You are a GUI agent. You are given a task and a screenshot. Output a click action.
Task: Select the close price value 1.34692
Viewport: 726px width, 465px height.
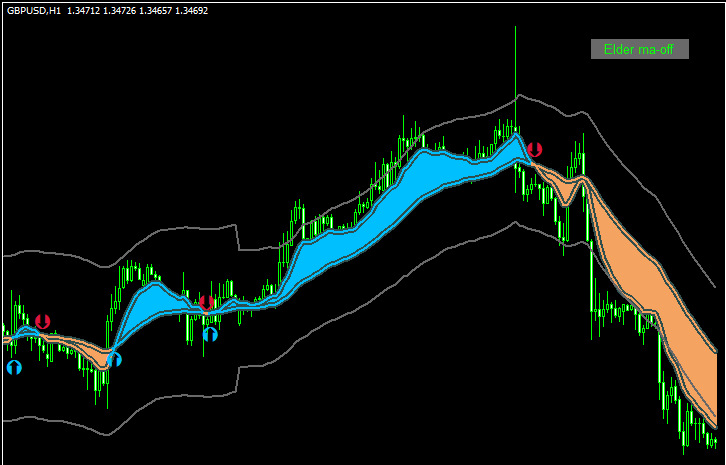187,10
